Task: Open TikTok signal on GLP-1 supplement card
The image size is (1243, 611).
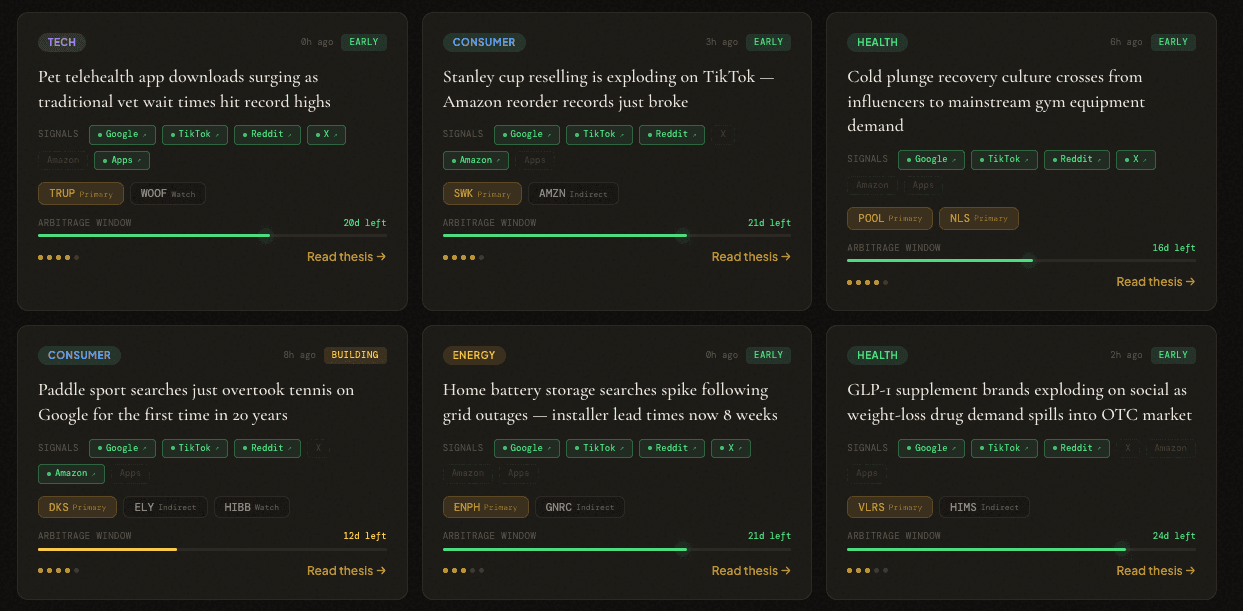Action: tap(1004, 448)
